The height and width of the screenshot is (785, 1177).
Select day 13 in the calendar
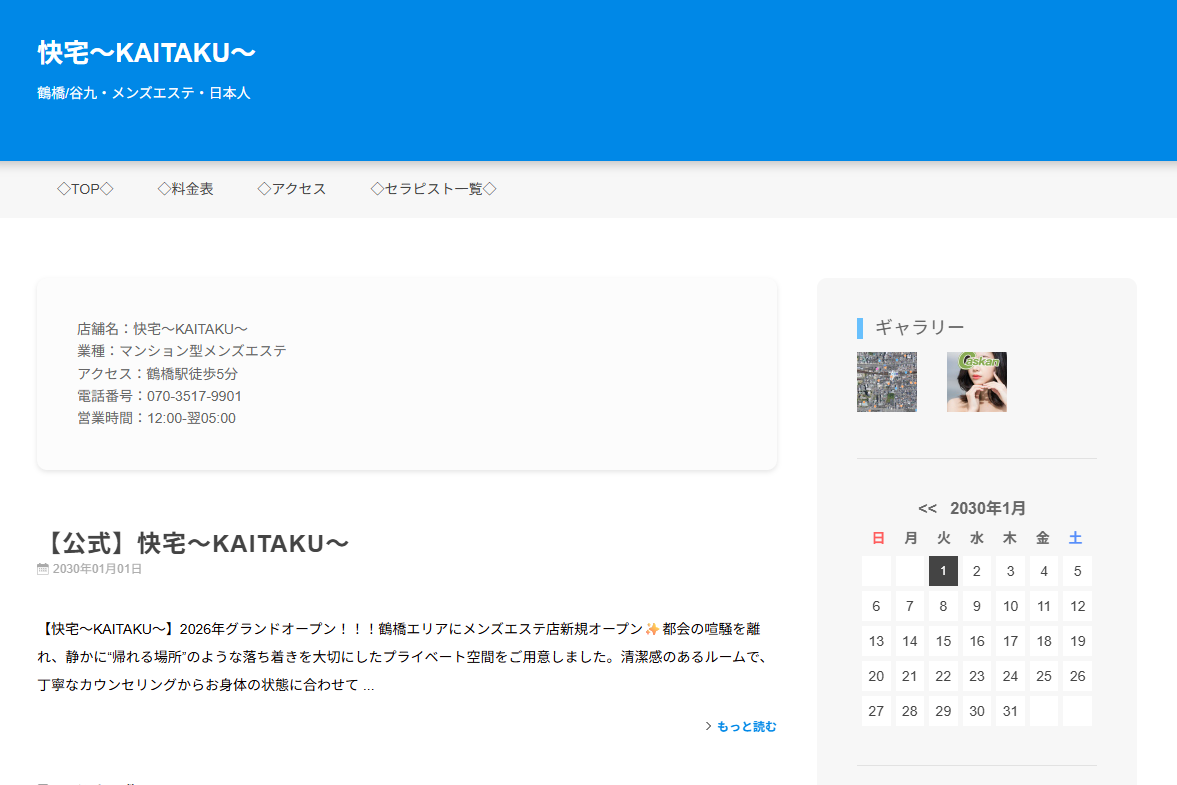coord(876,642)
